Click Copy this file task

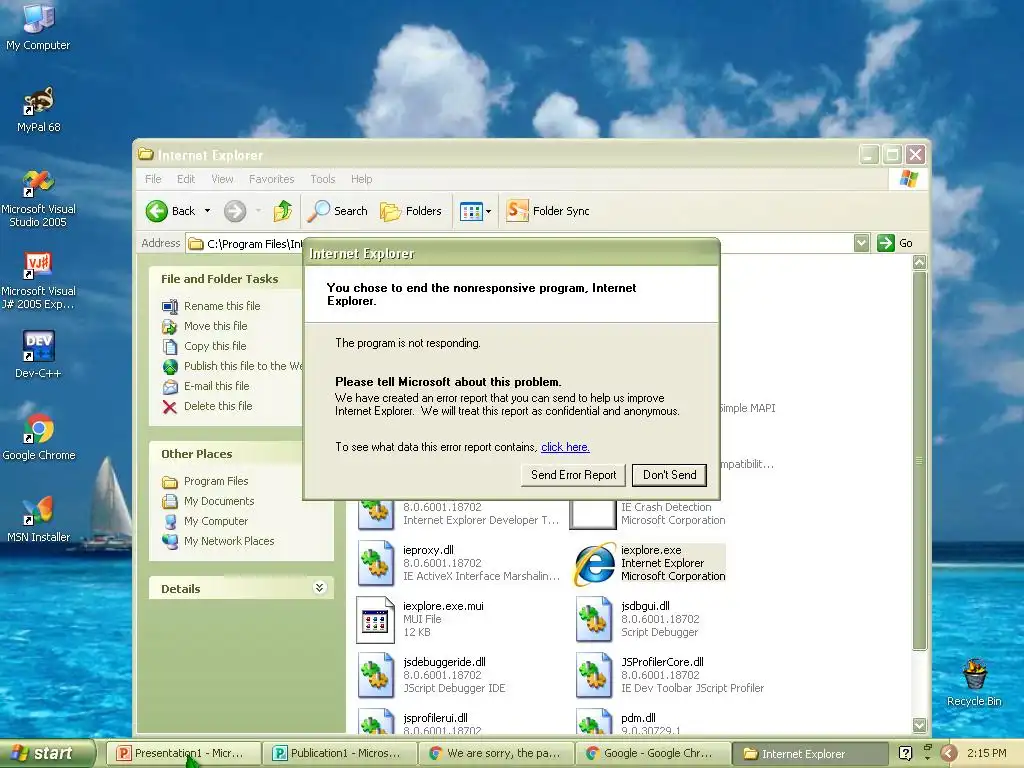click(215, 346)
